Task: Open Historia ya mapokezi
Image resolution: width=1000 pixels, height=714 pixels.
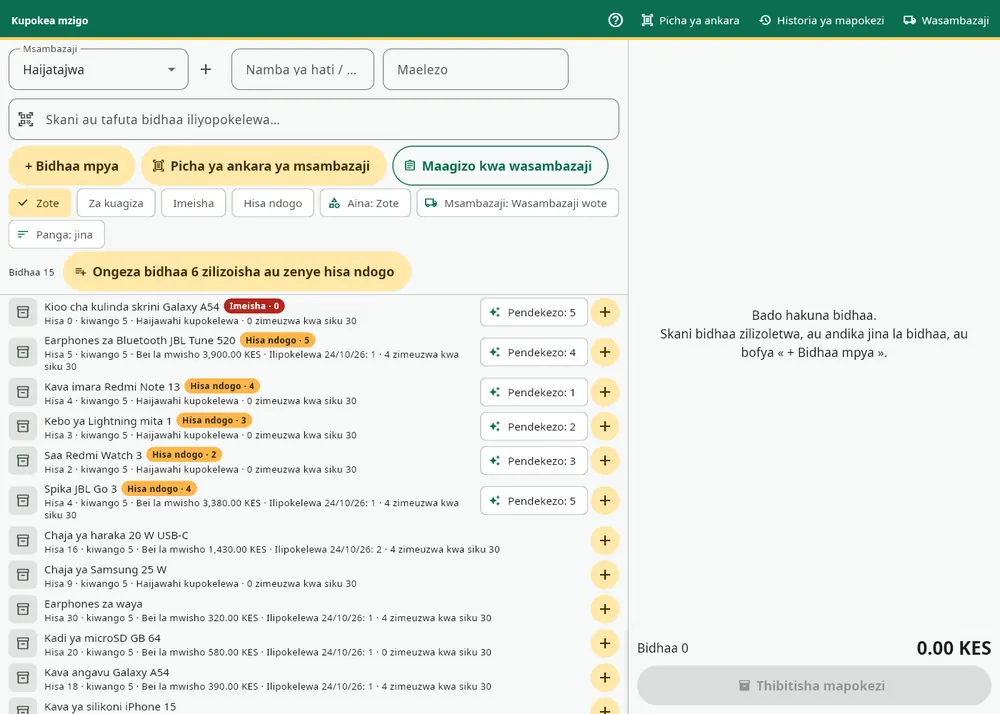Action: [821, 20]
